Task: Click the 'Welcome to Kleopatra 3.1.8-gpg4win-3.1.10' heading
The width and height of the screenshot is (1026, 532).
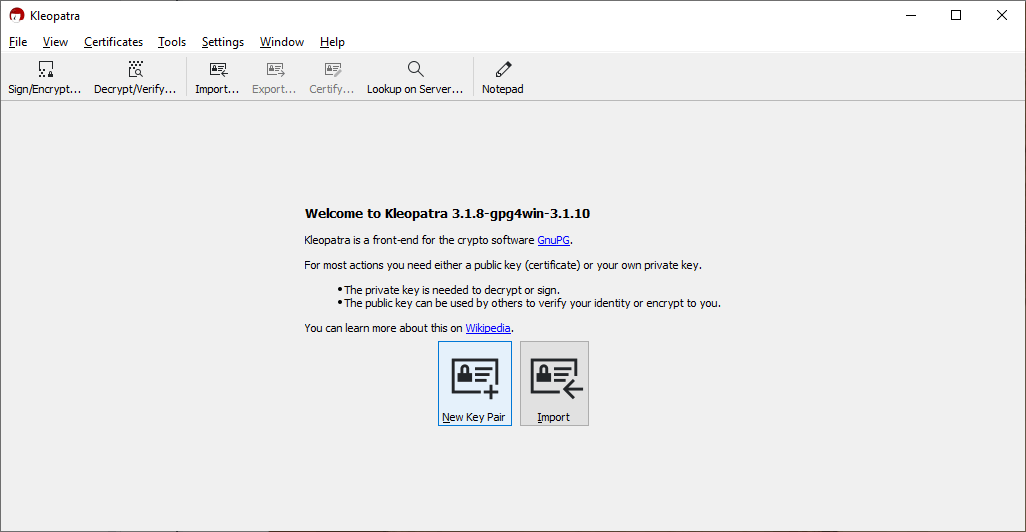Action: (447, 213)
